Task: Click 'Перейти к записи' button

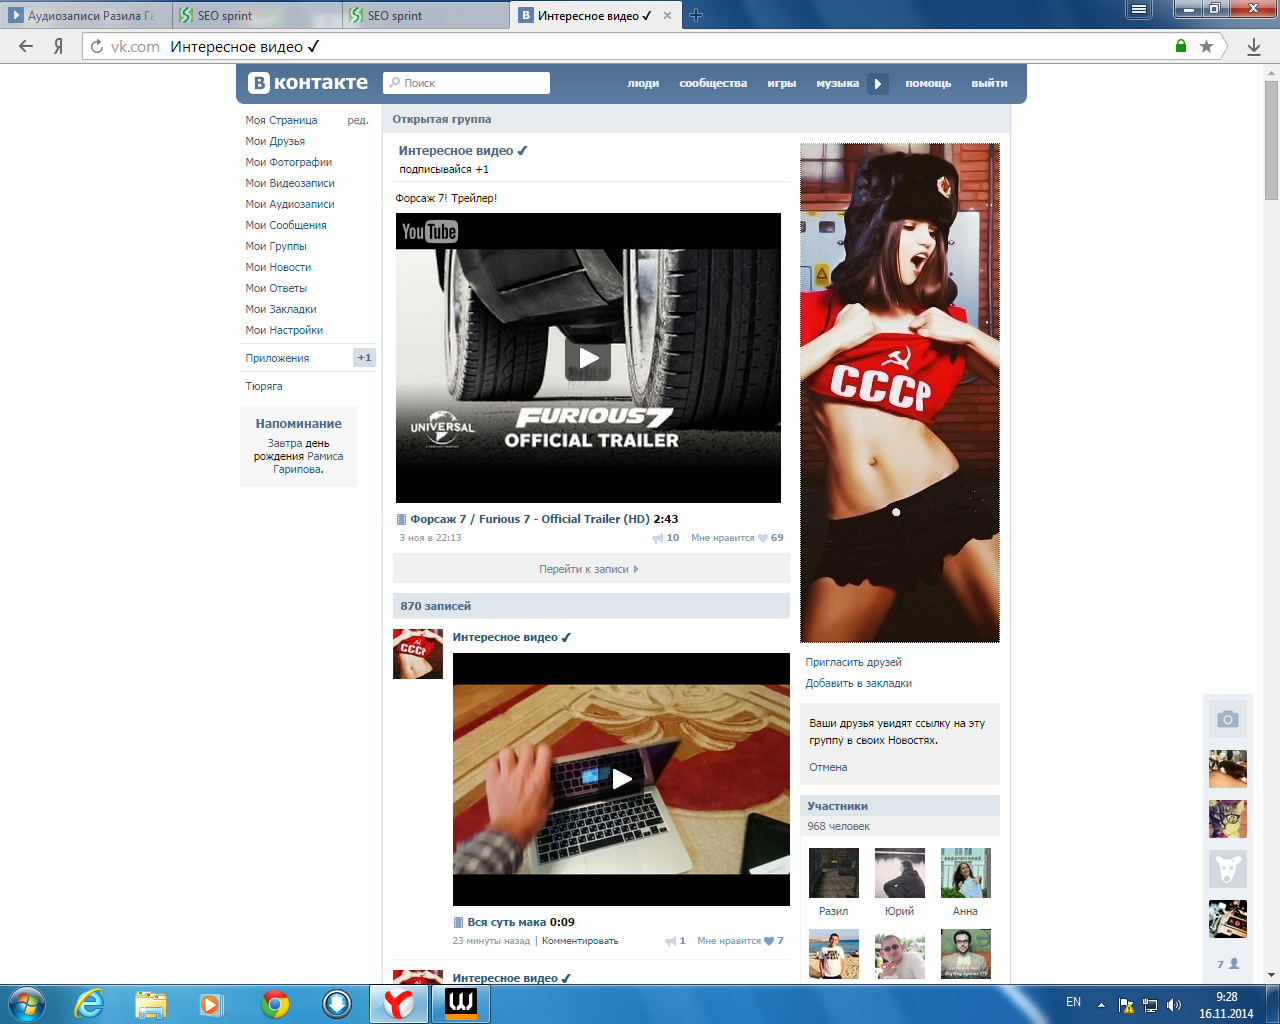Action: tap(591, 569)
